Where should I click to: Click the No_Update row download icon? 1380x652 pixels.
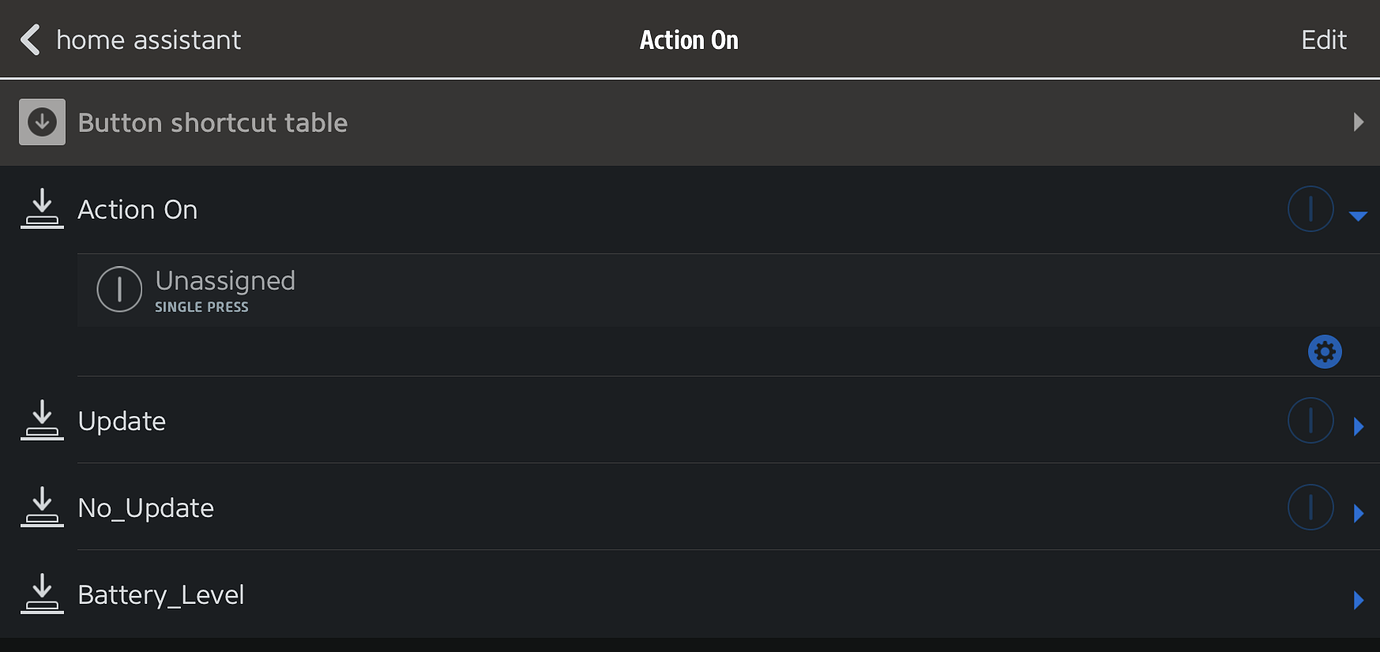[x=42, y=508]
